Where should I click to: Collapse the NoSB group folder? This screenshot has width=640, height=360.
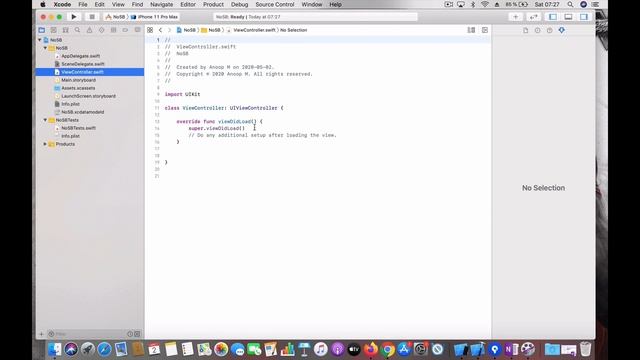pyautogui.click(x=45, y=48)
